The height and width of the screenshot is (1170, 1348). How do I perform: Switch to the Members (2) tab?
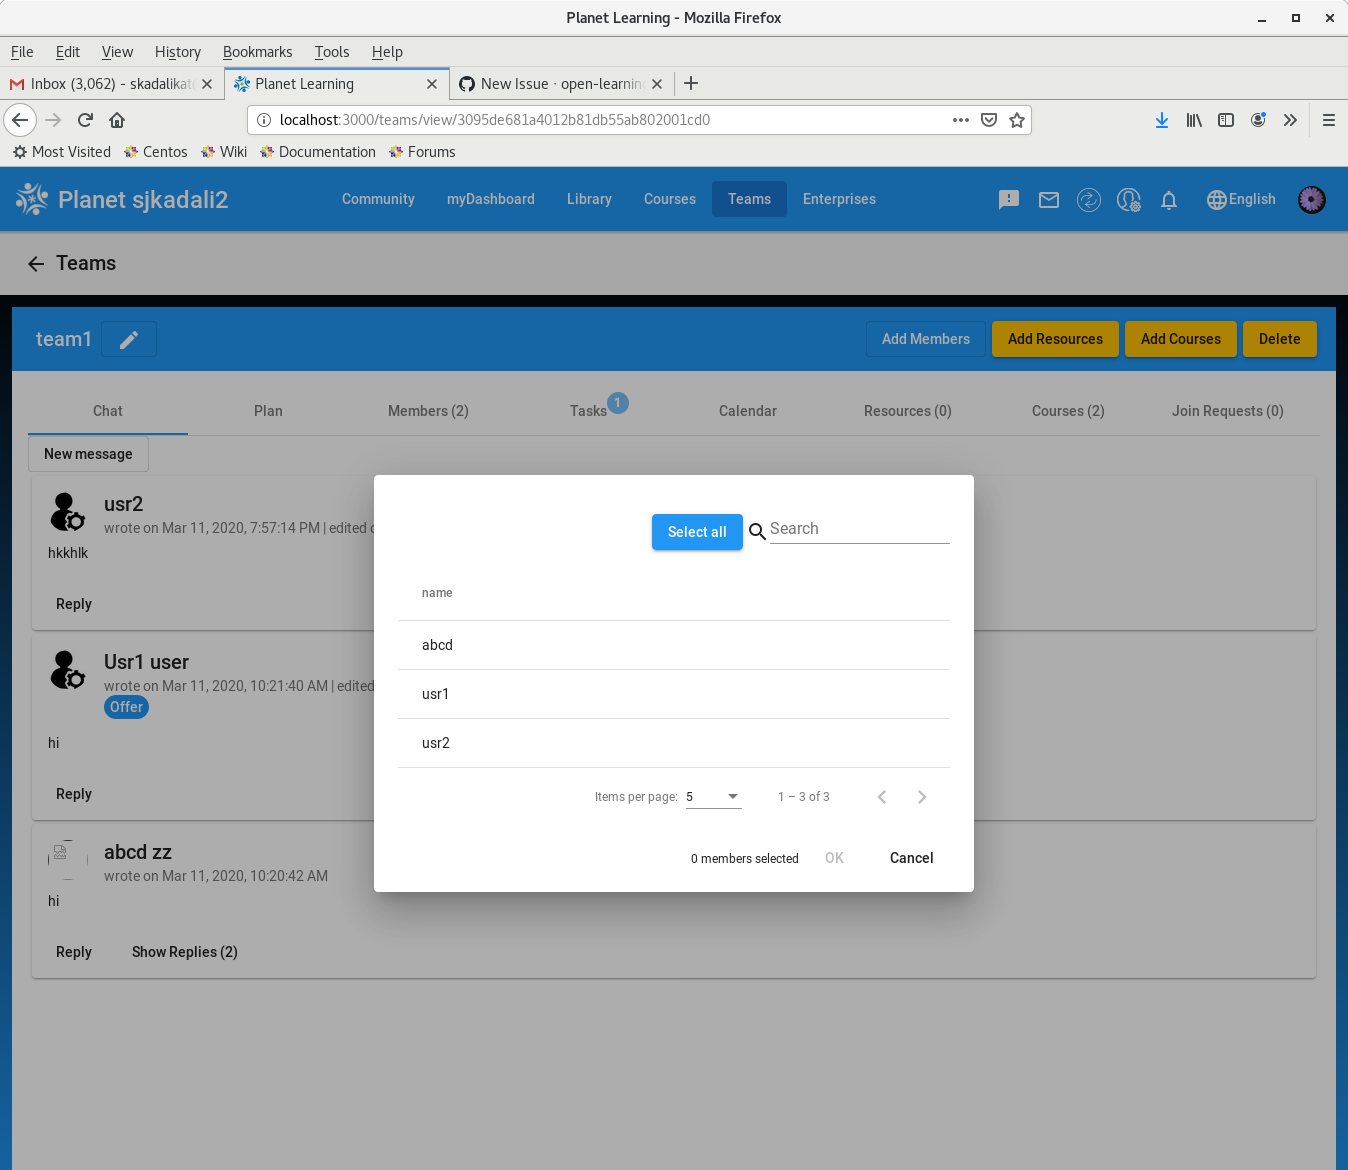[x=427, y=411]
